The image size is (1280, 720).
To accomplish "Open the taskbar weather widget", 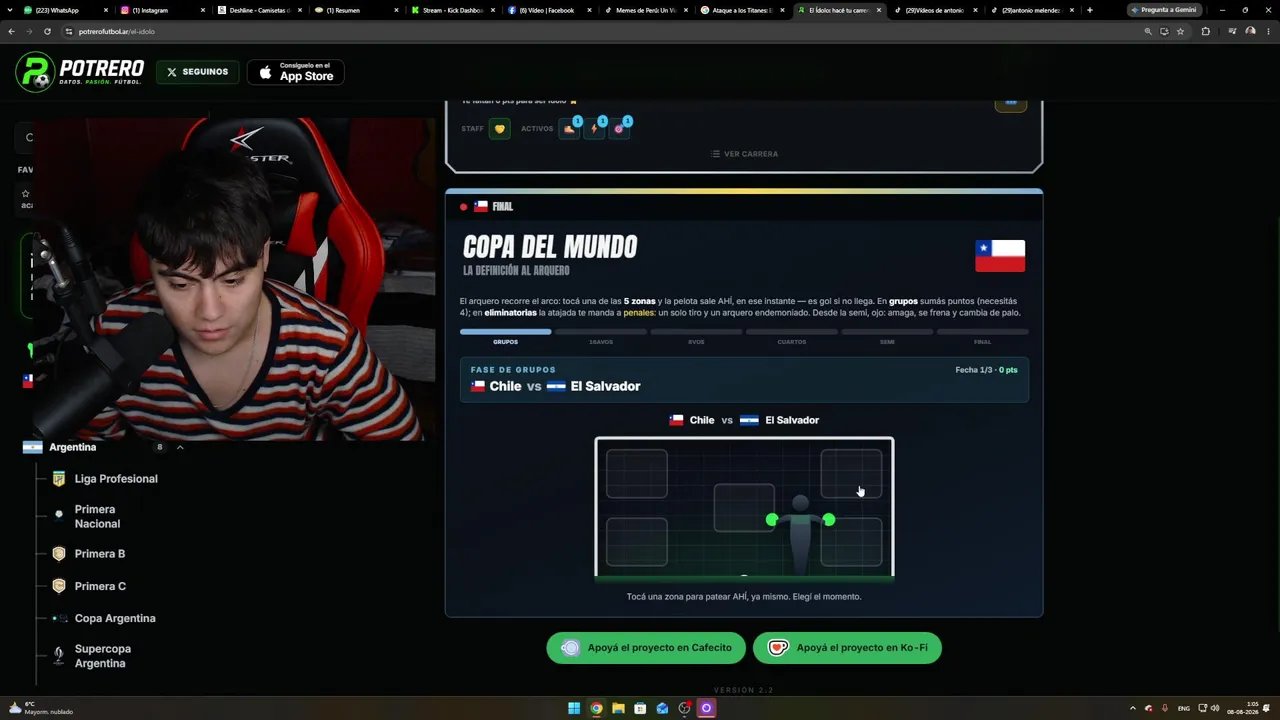I will 42,708.
